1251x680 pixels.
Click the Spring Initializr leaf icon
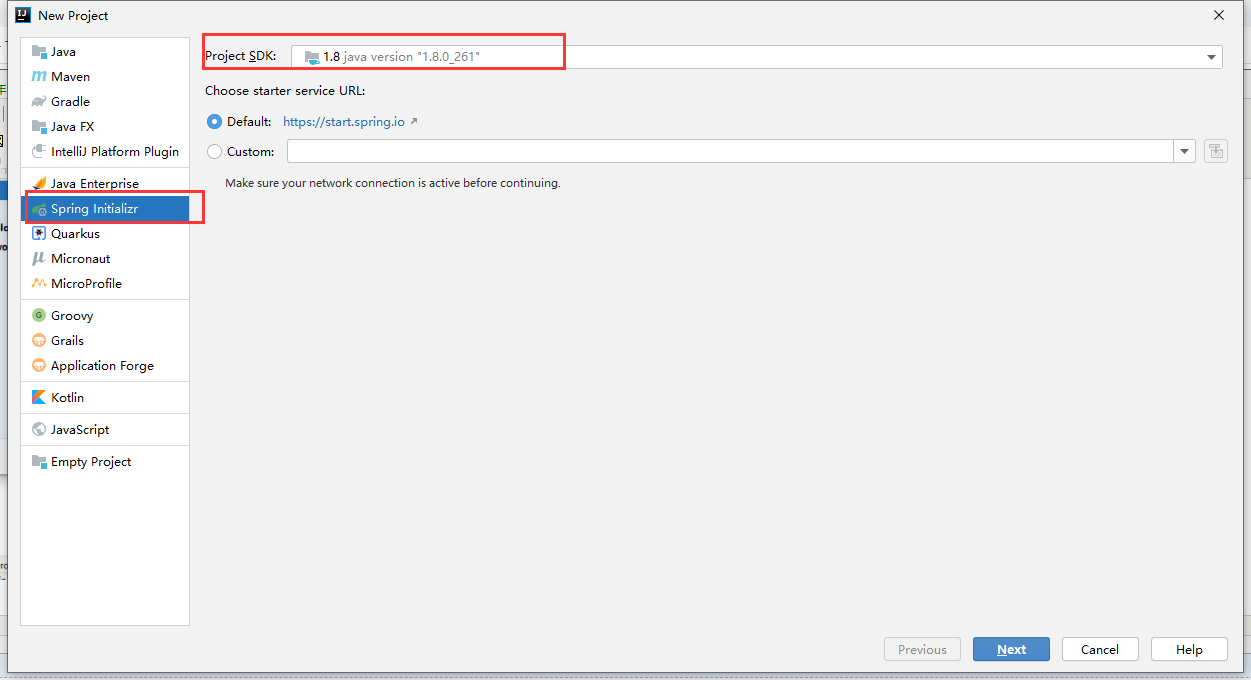(39, 209)
